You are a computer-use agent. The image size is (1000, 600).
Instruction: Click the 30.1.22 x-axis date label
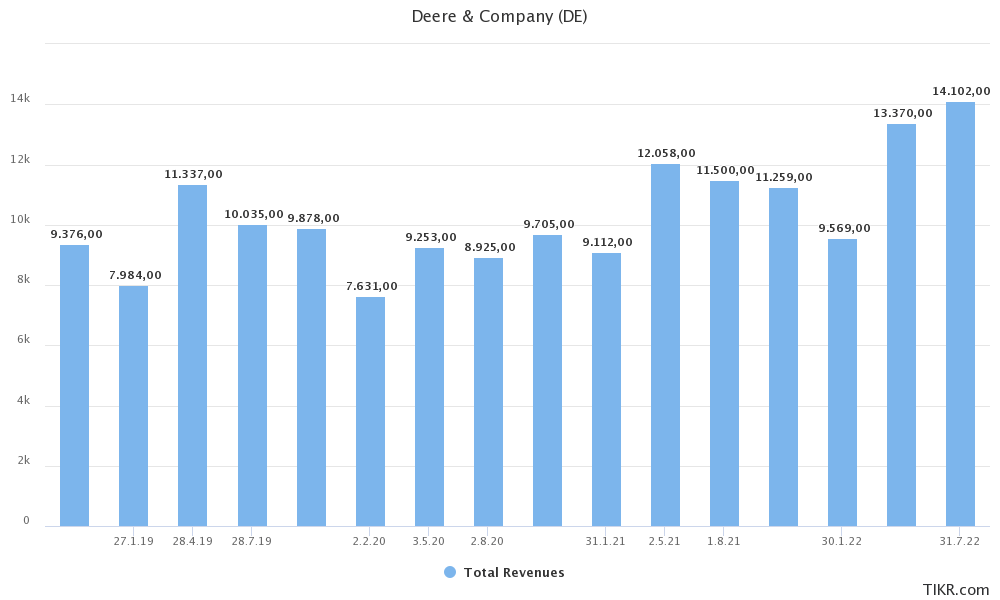841,541
